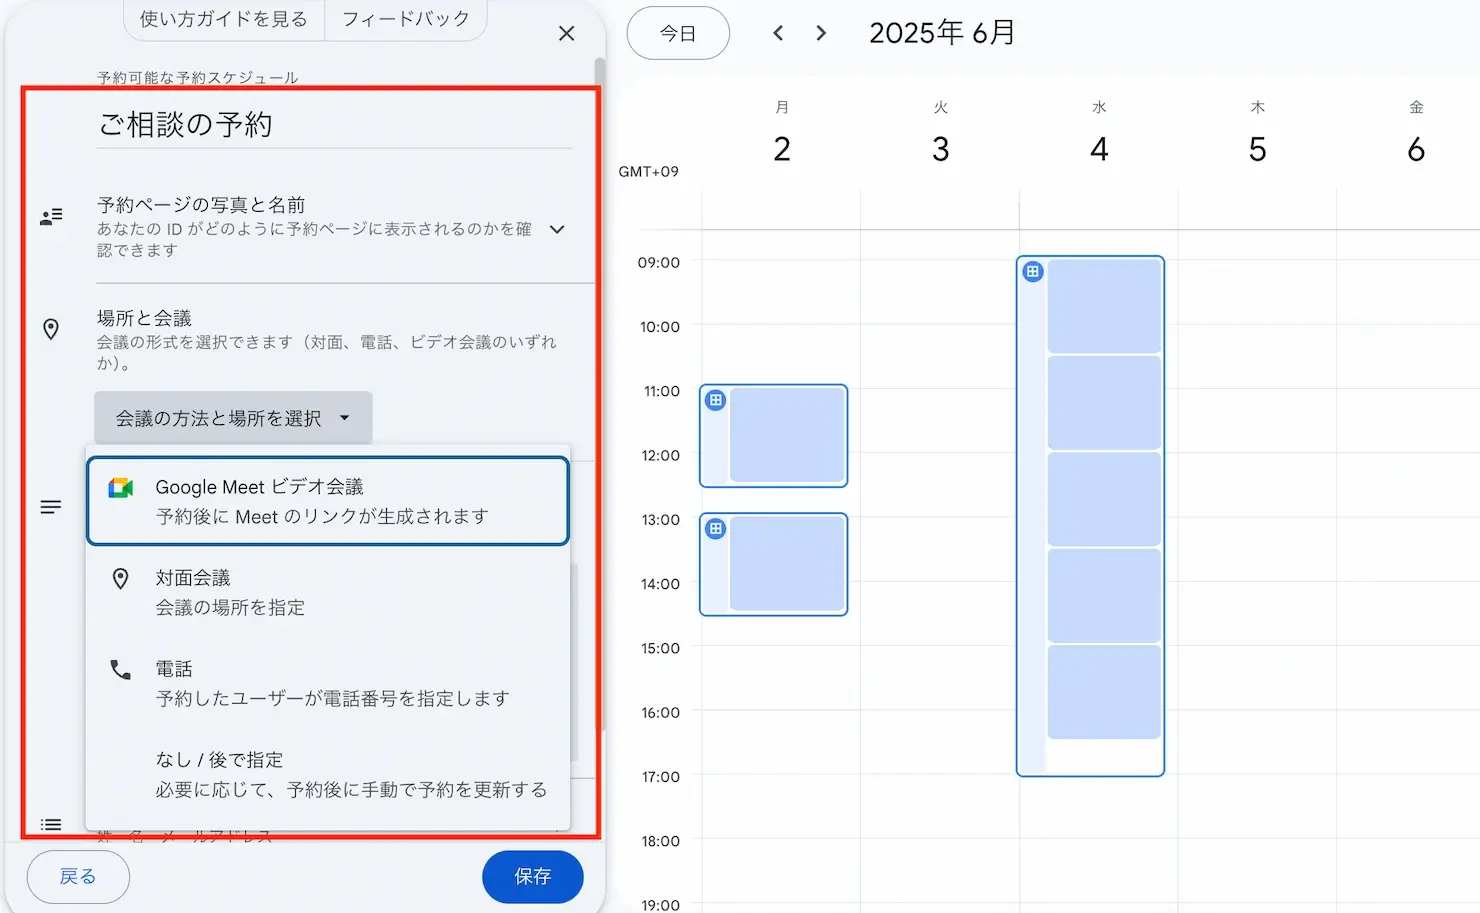
Task: Click the phone icon beside 電話
Action: pyautogui.click(x=121, y=670)
